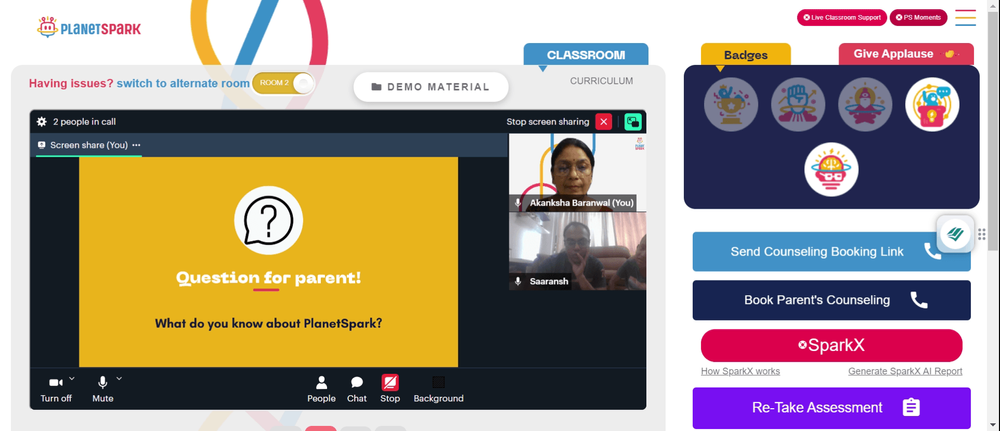This screenshot has height=431, width=1000.
Task: Click the green screen layout icon
Action: coord(633,122)
